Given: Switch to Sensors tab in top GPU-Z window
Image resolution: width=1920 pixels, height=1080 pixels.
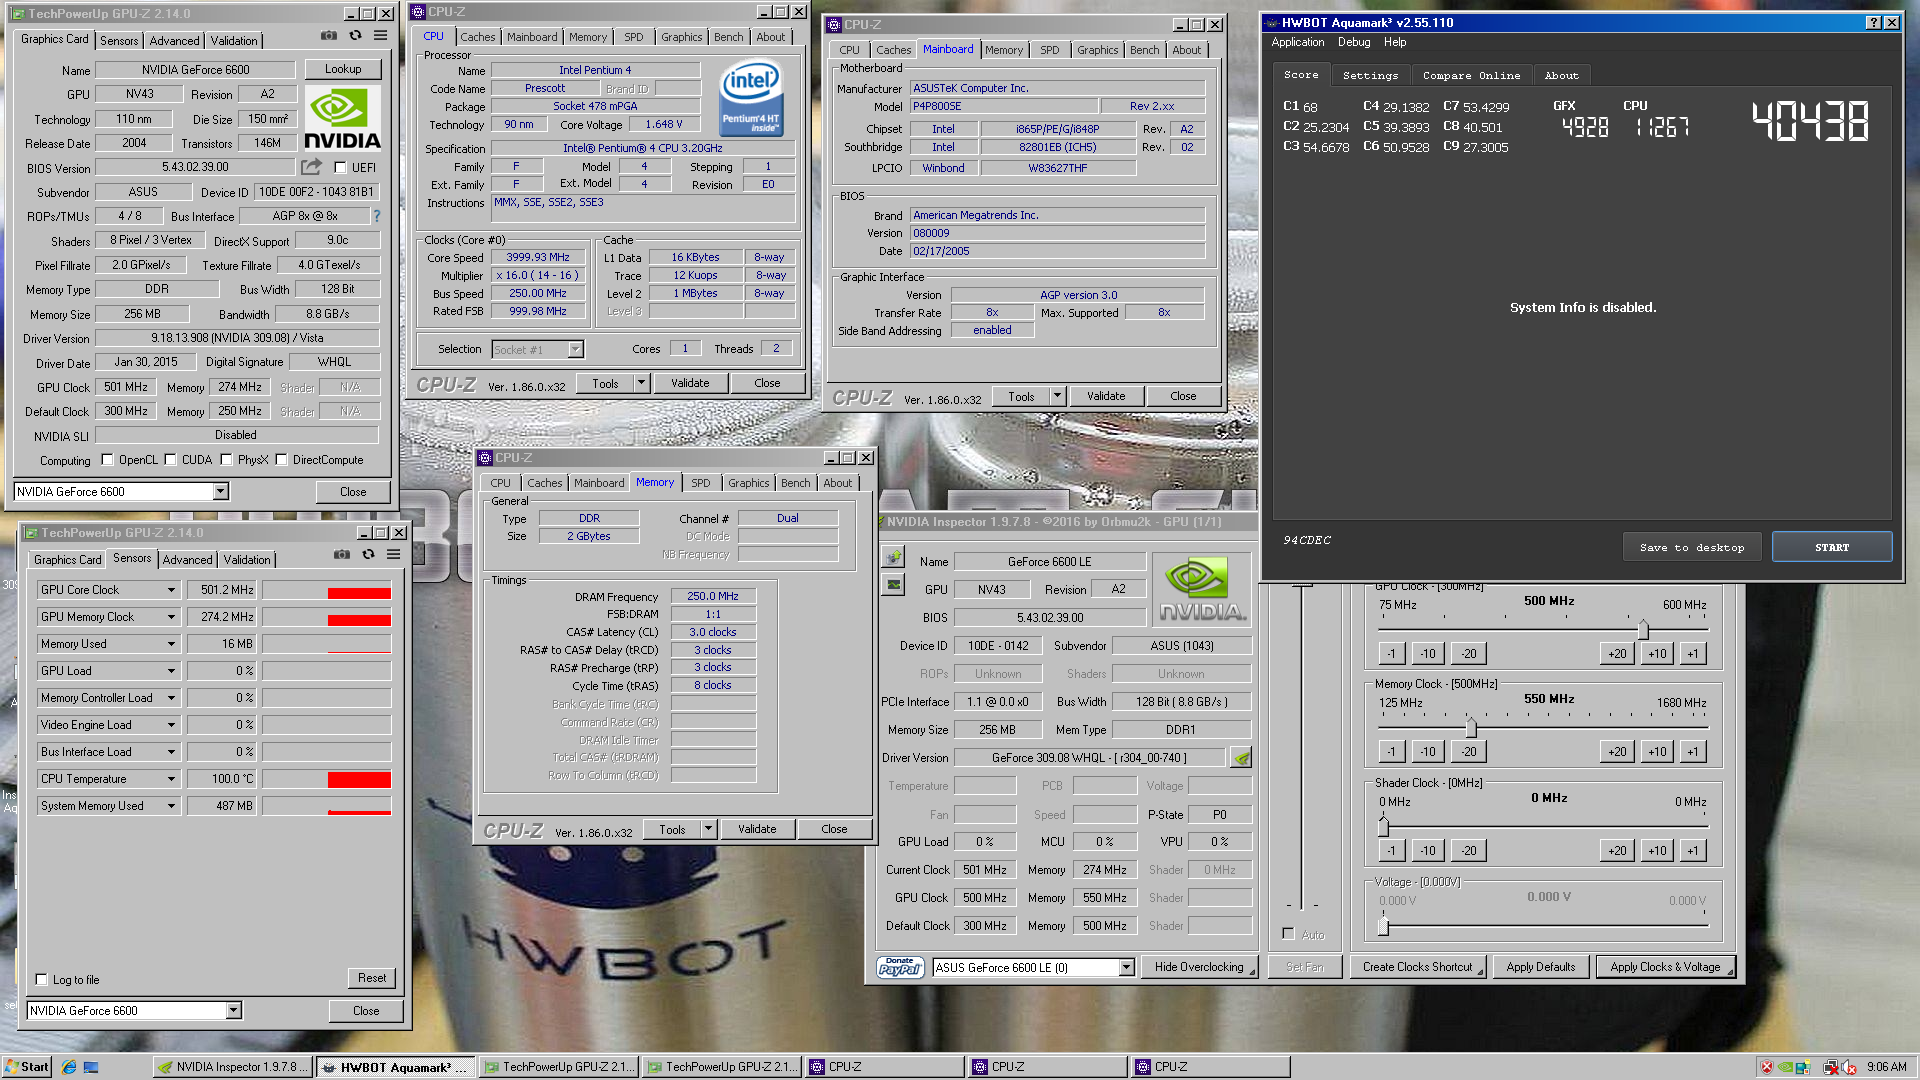Looking at the screenshot, I should (x=119, y=41).
